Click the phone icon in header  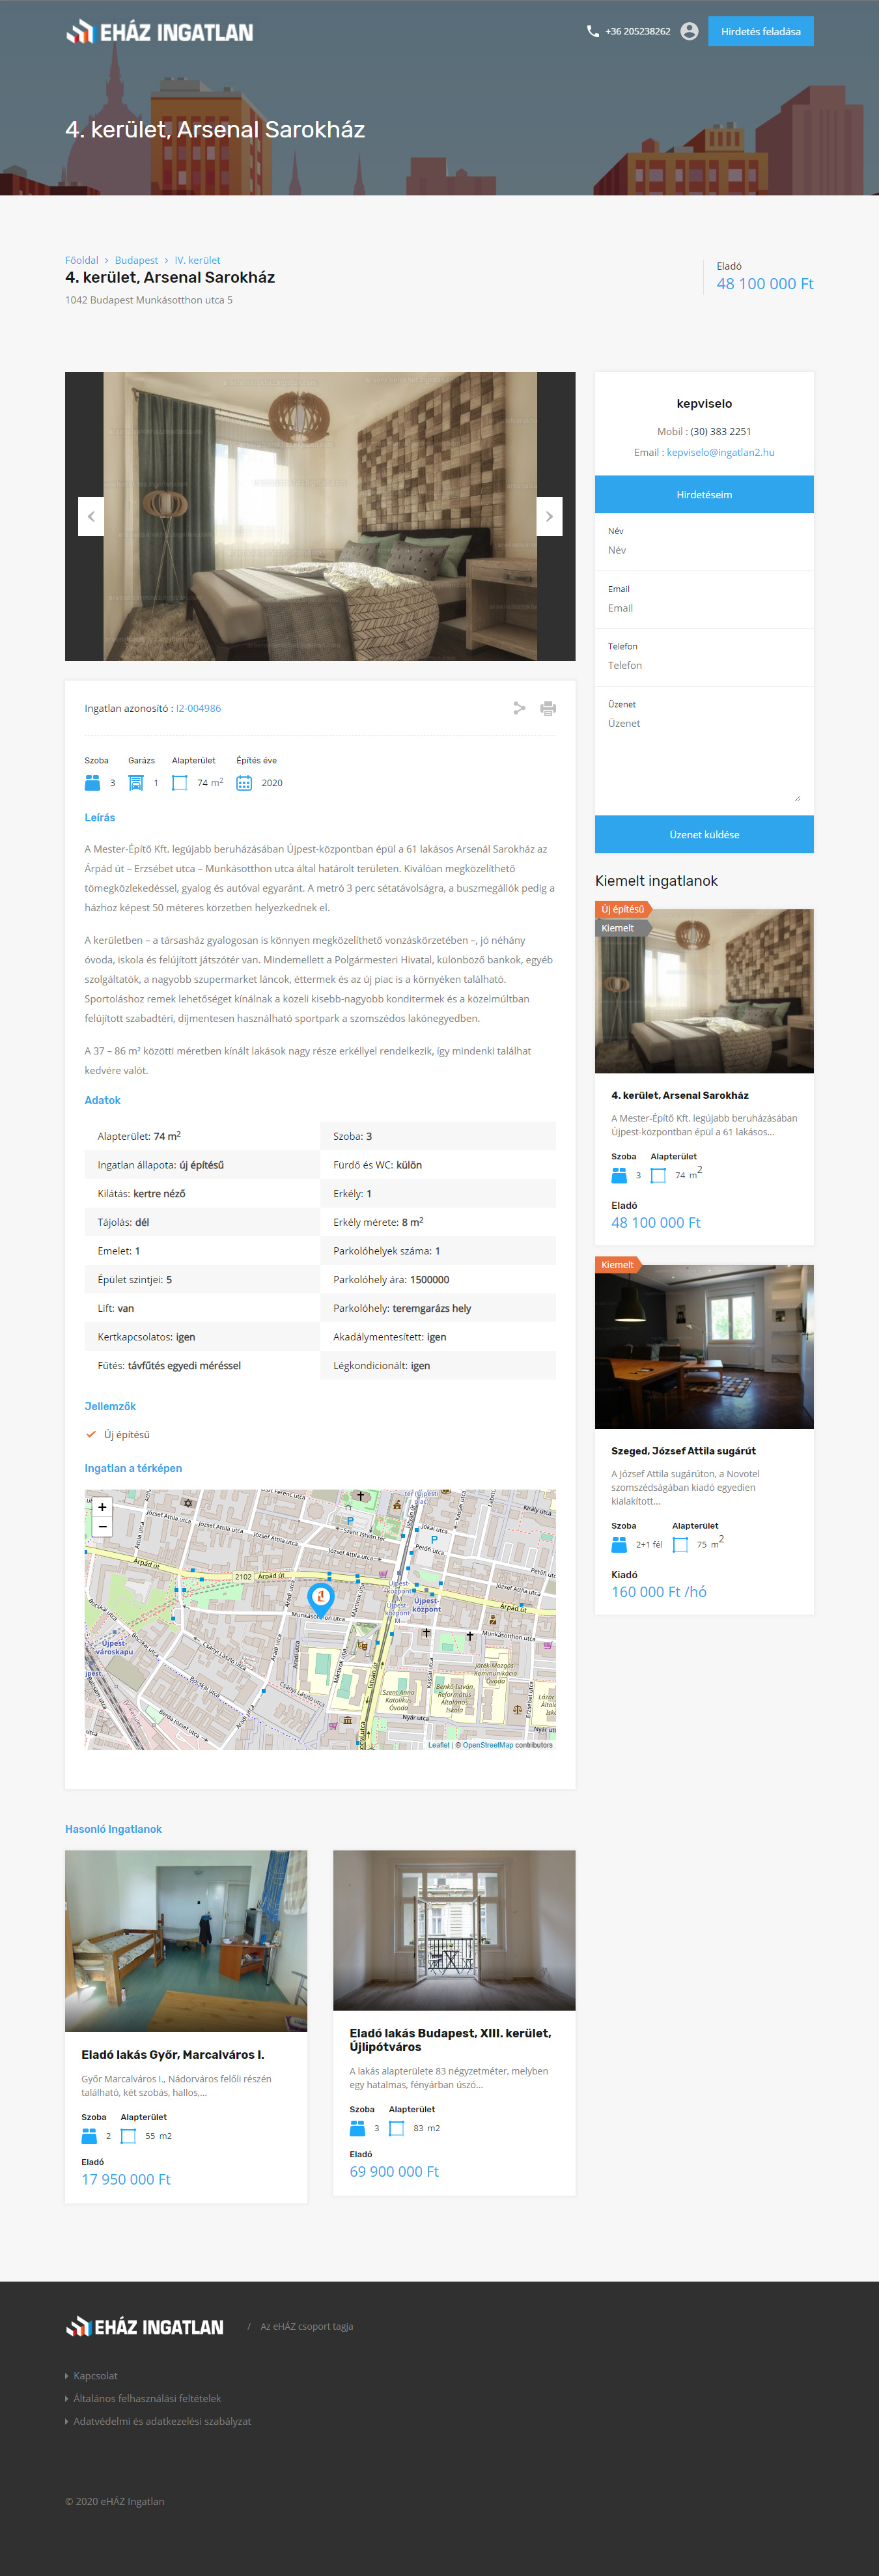[592, 31]
